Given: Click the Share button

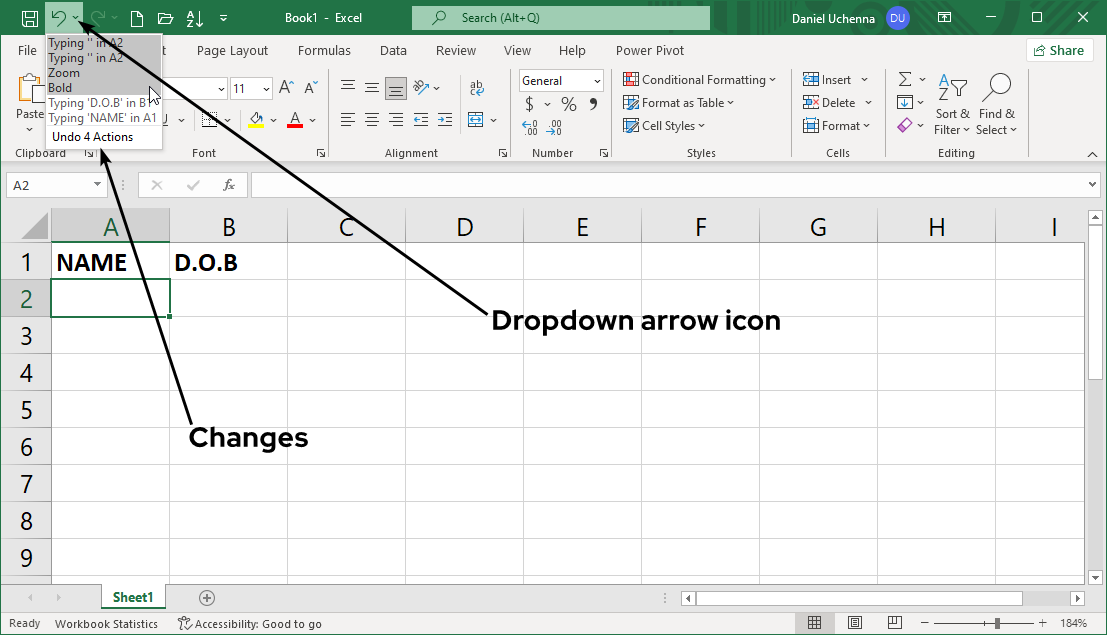Looking at the screenshot, I should [x=1059, y=50].
